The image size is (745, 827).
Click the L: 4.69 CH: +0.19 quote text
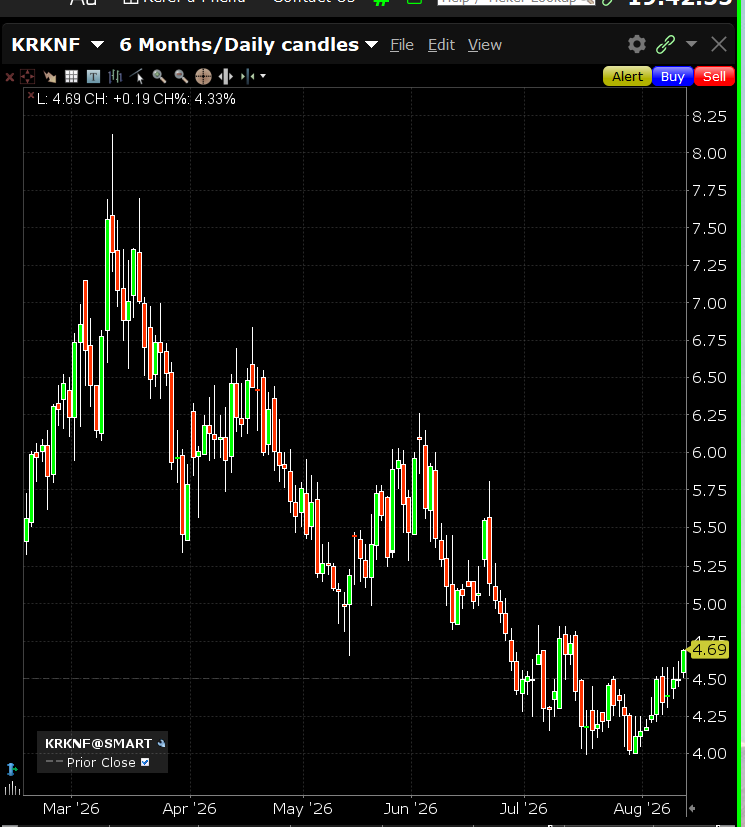point(136,99)
